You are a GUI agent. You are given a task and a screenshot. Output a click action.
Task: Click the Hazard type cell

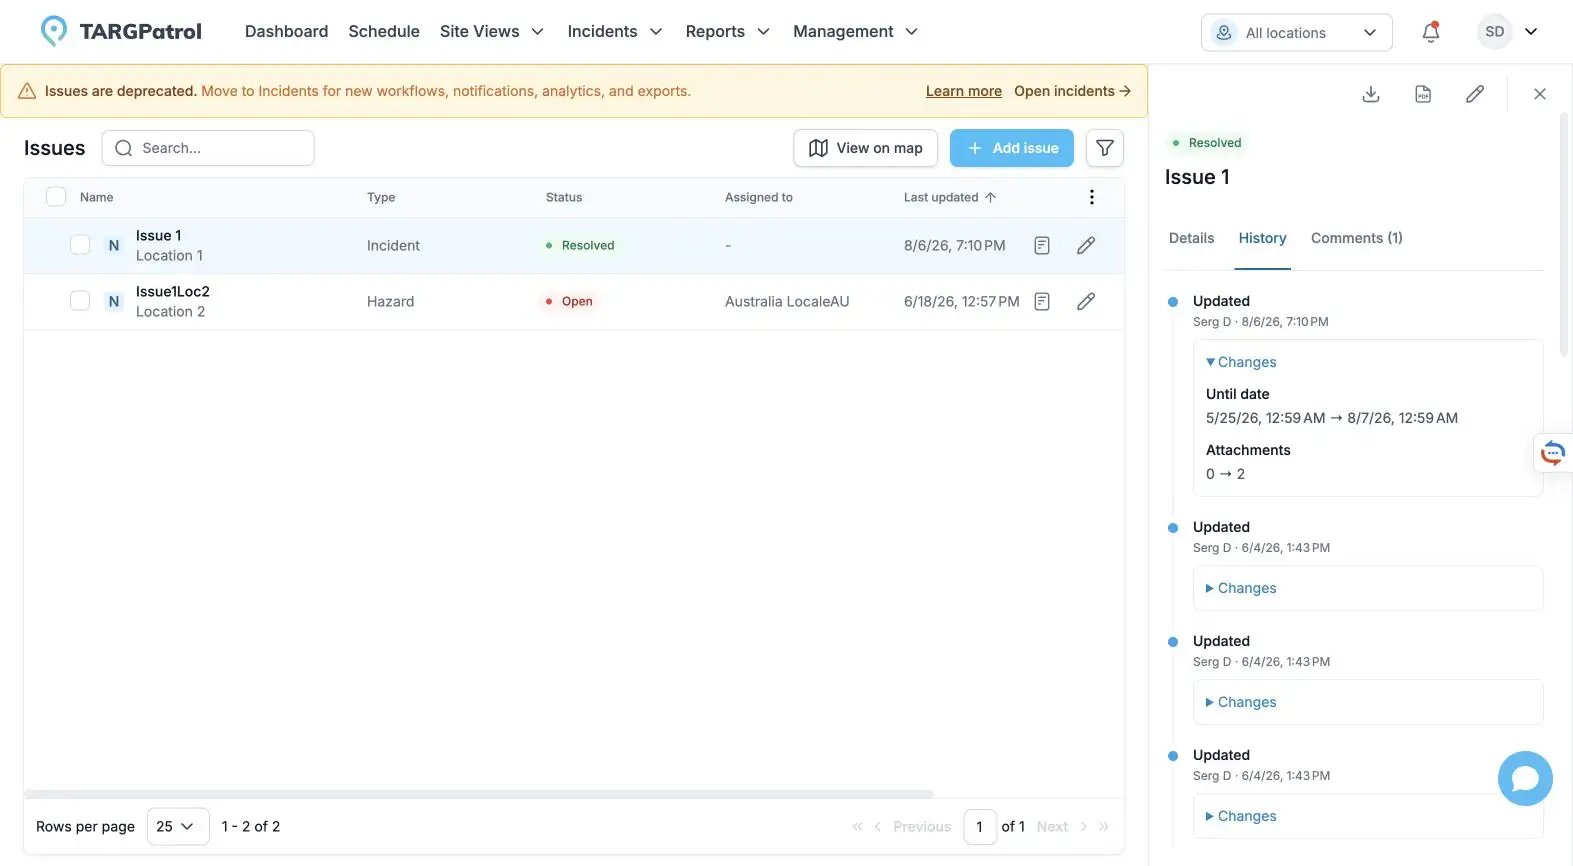[390, 301]
